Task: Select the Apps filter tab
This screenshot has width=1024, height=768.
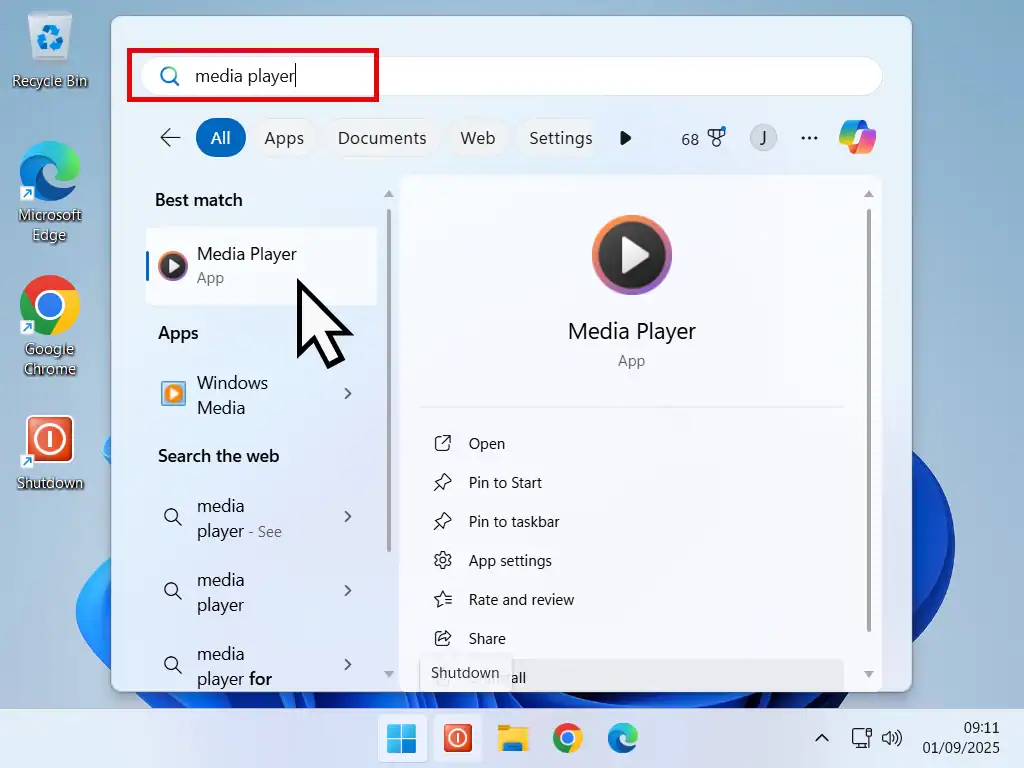Action: (284, 138)
